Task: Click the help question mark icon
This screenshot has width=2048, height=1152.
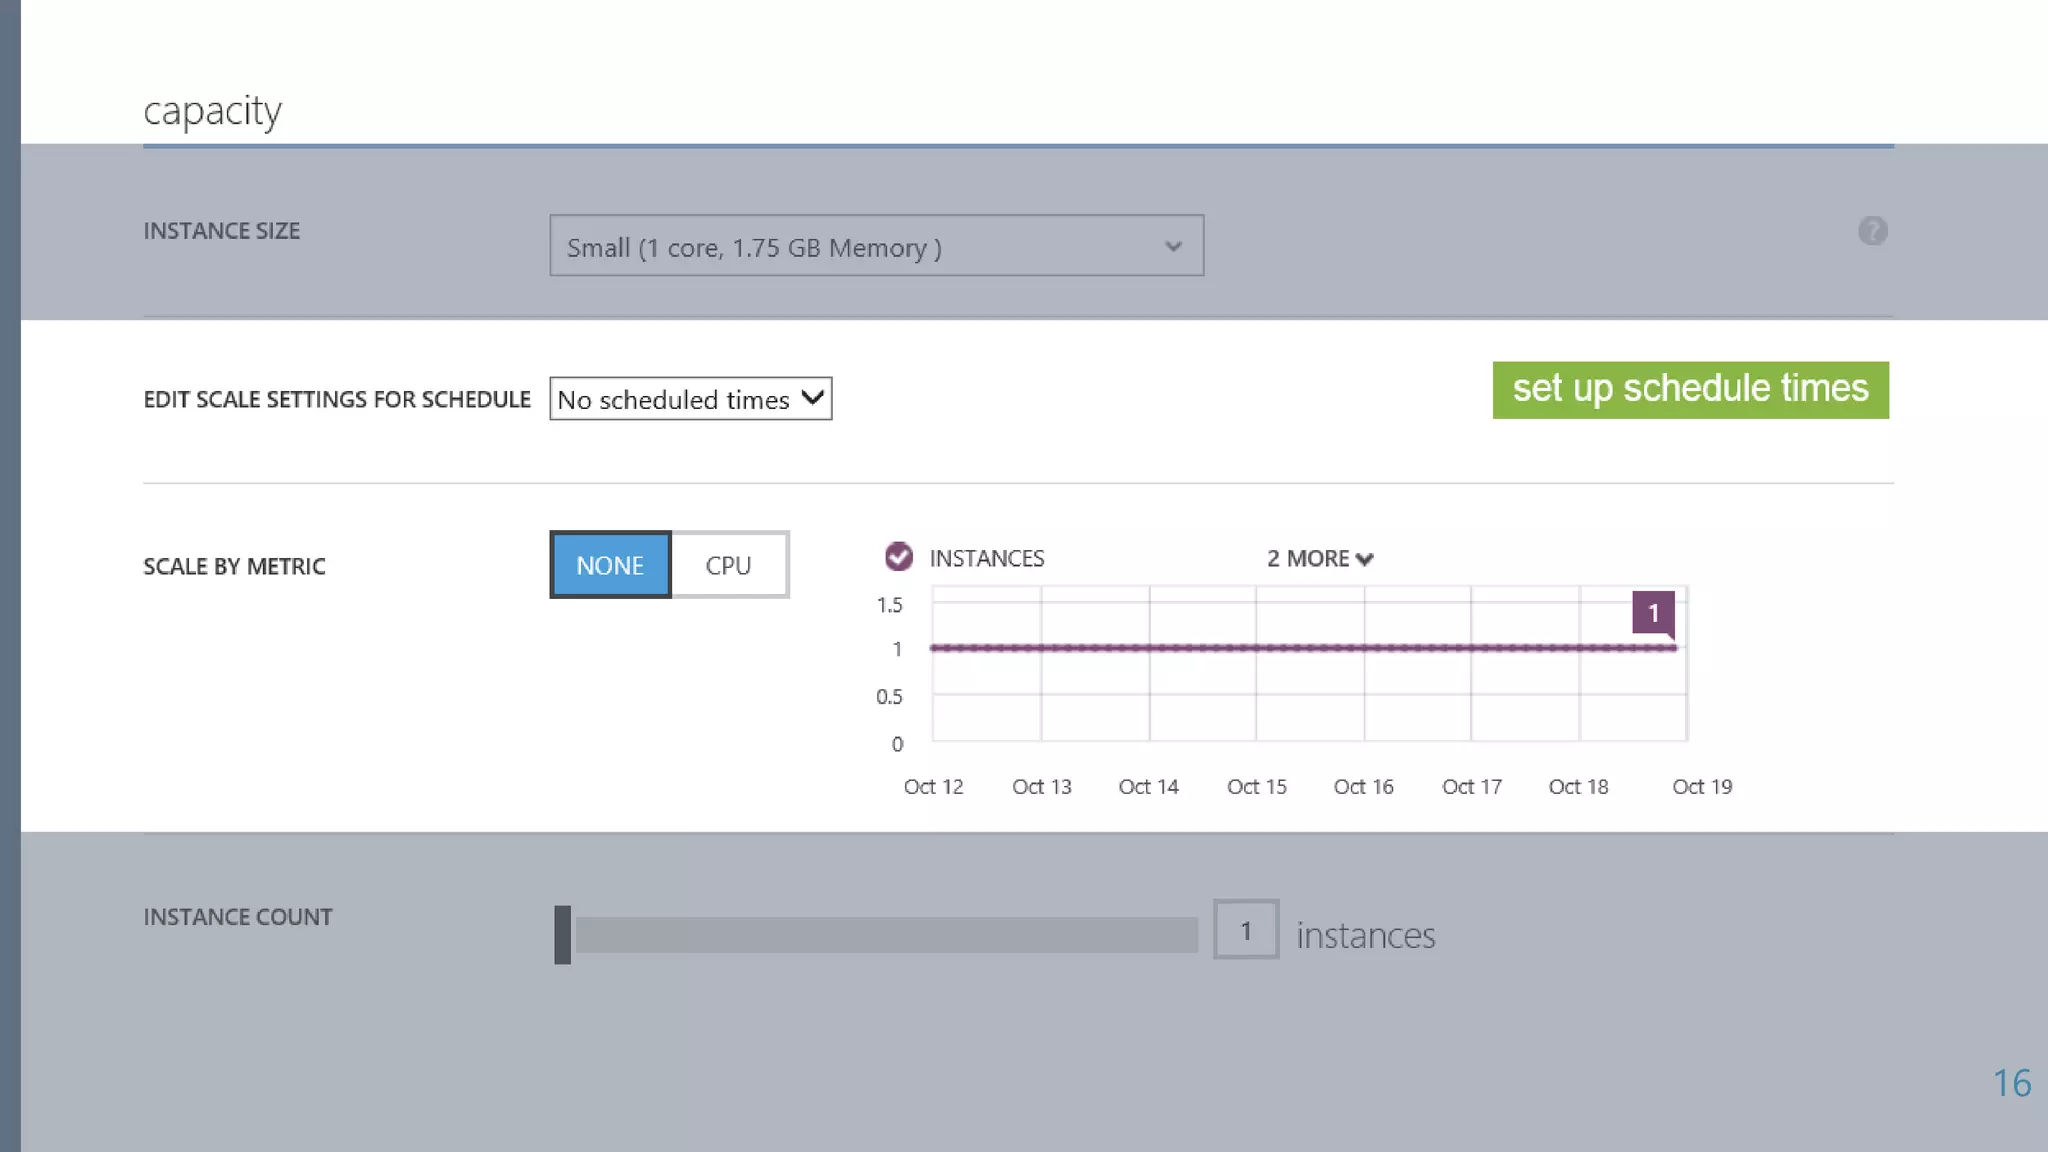Action: coord(1872,231)
